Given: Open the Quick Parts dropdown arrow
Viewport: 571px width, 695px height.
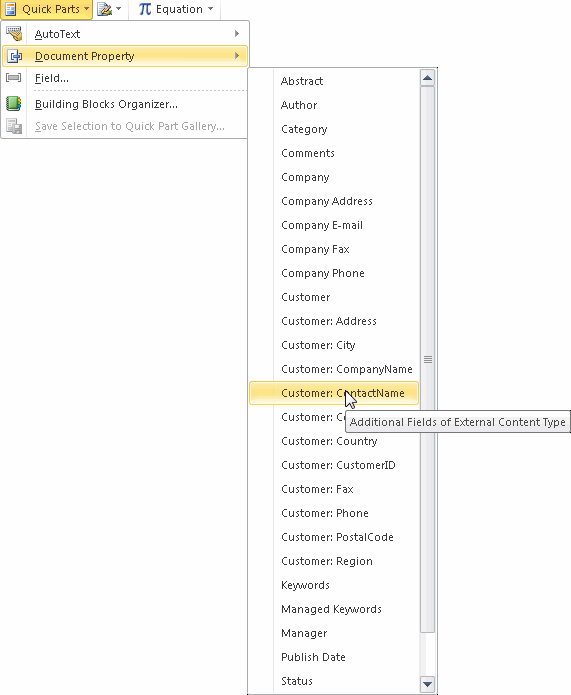Looking at the screenshot, I should click(86, 9).
